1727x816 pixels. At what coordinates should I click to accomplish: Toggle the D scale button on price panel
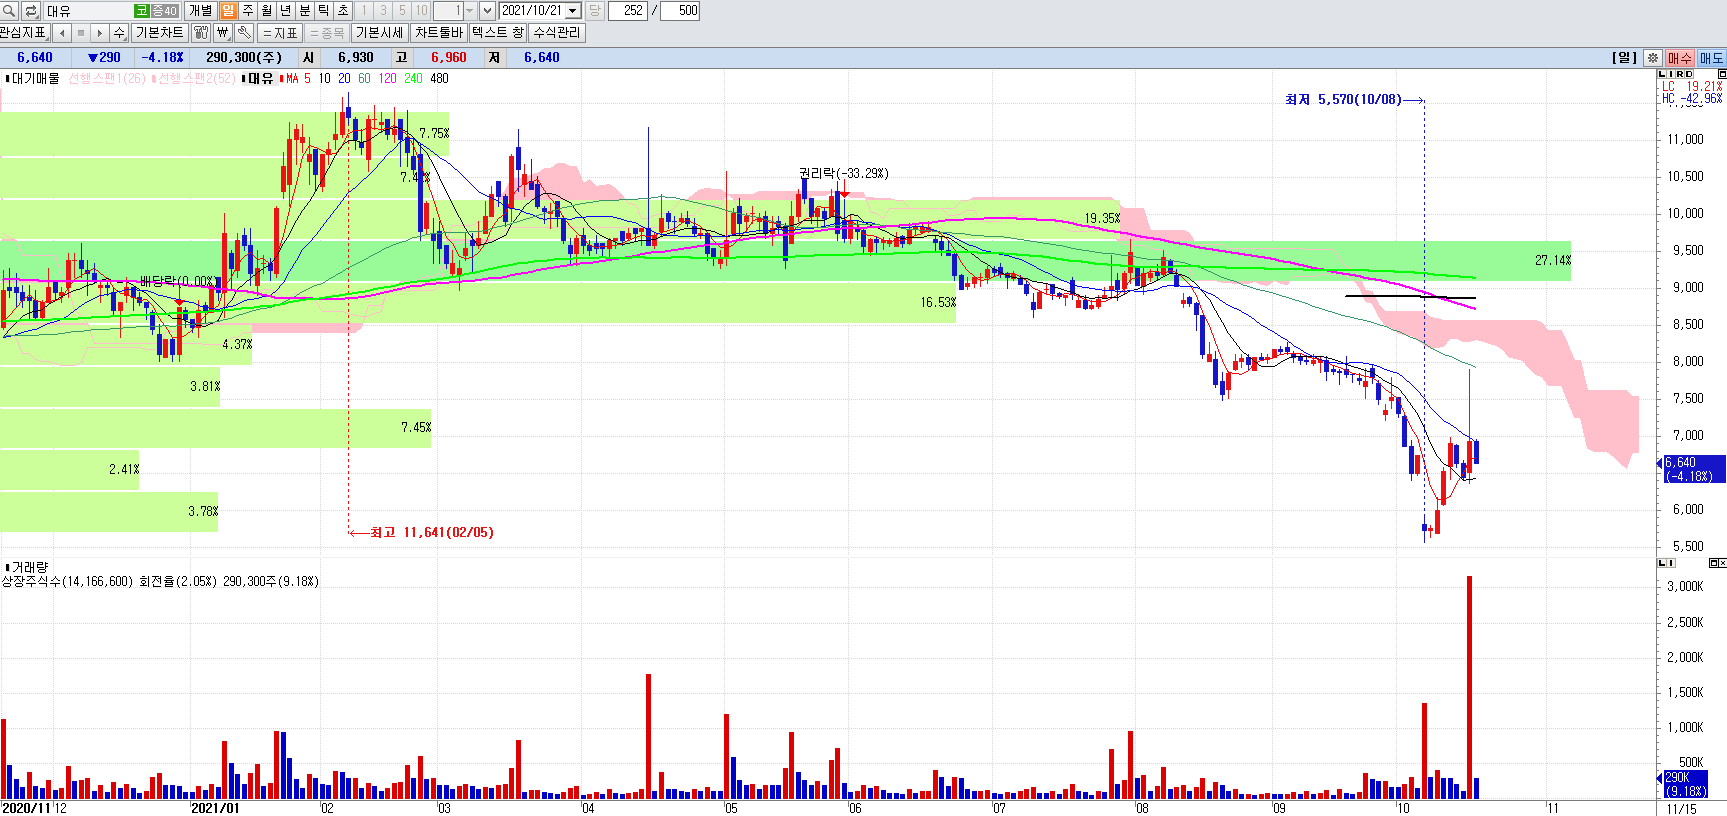coord(1689,74)
